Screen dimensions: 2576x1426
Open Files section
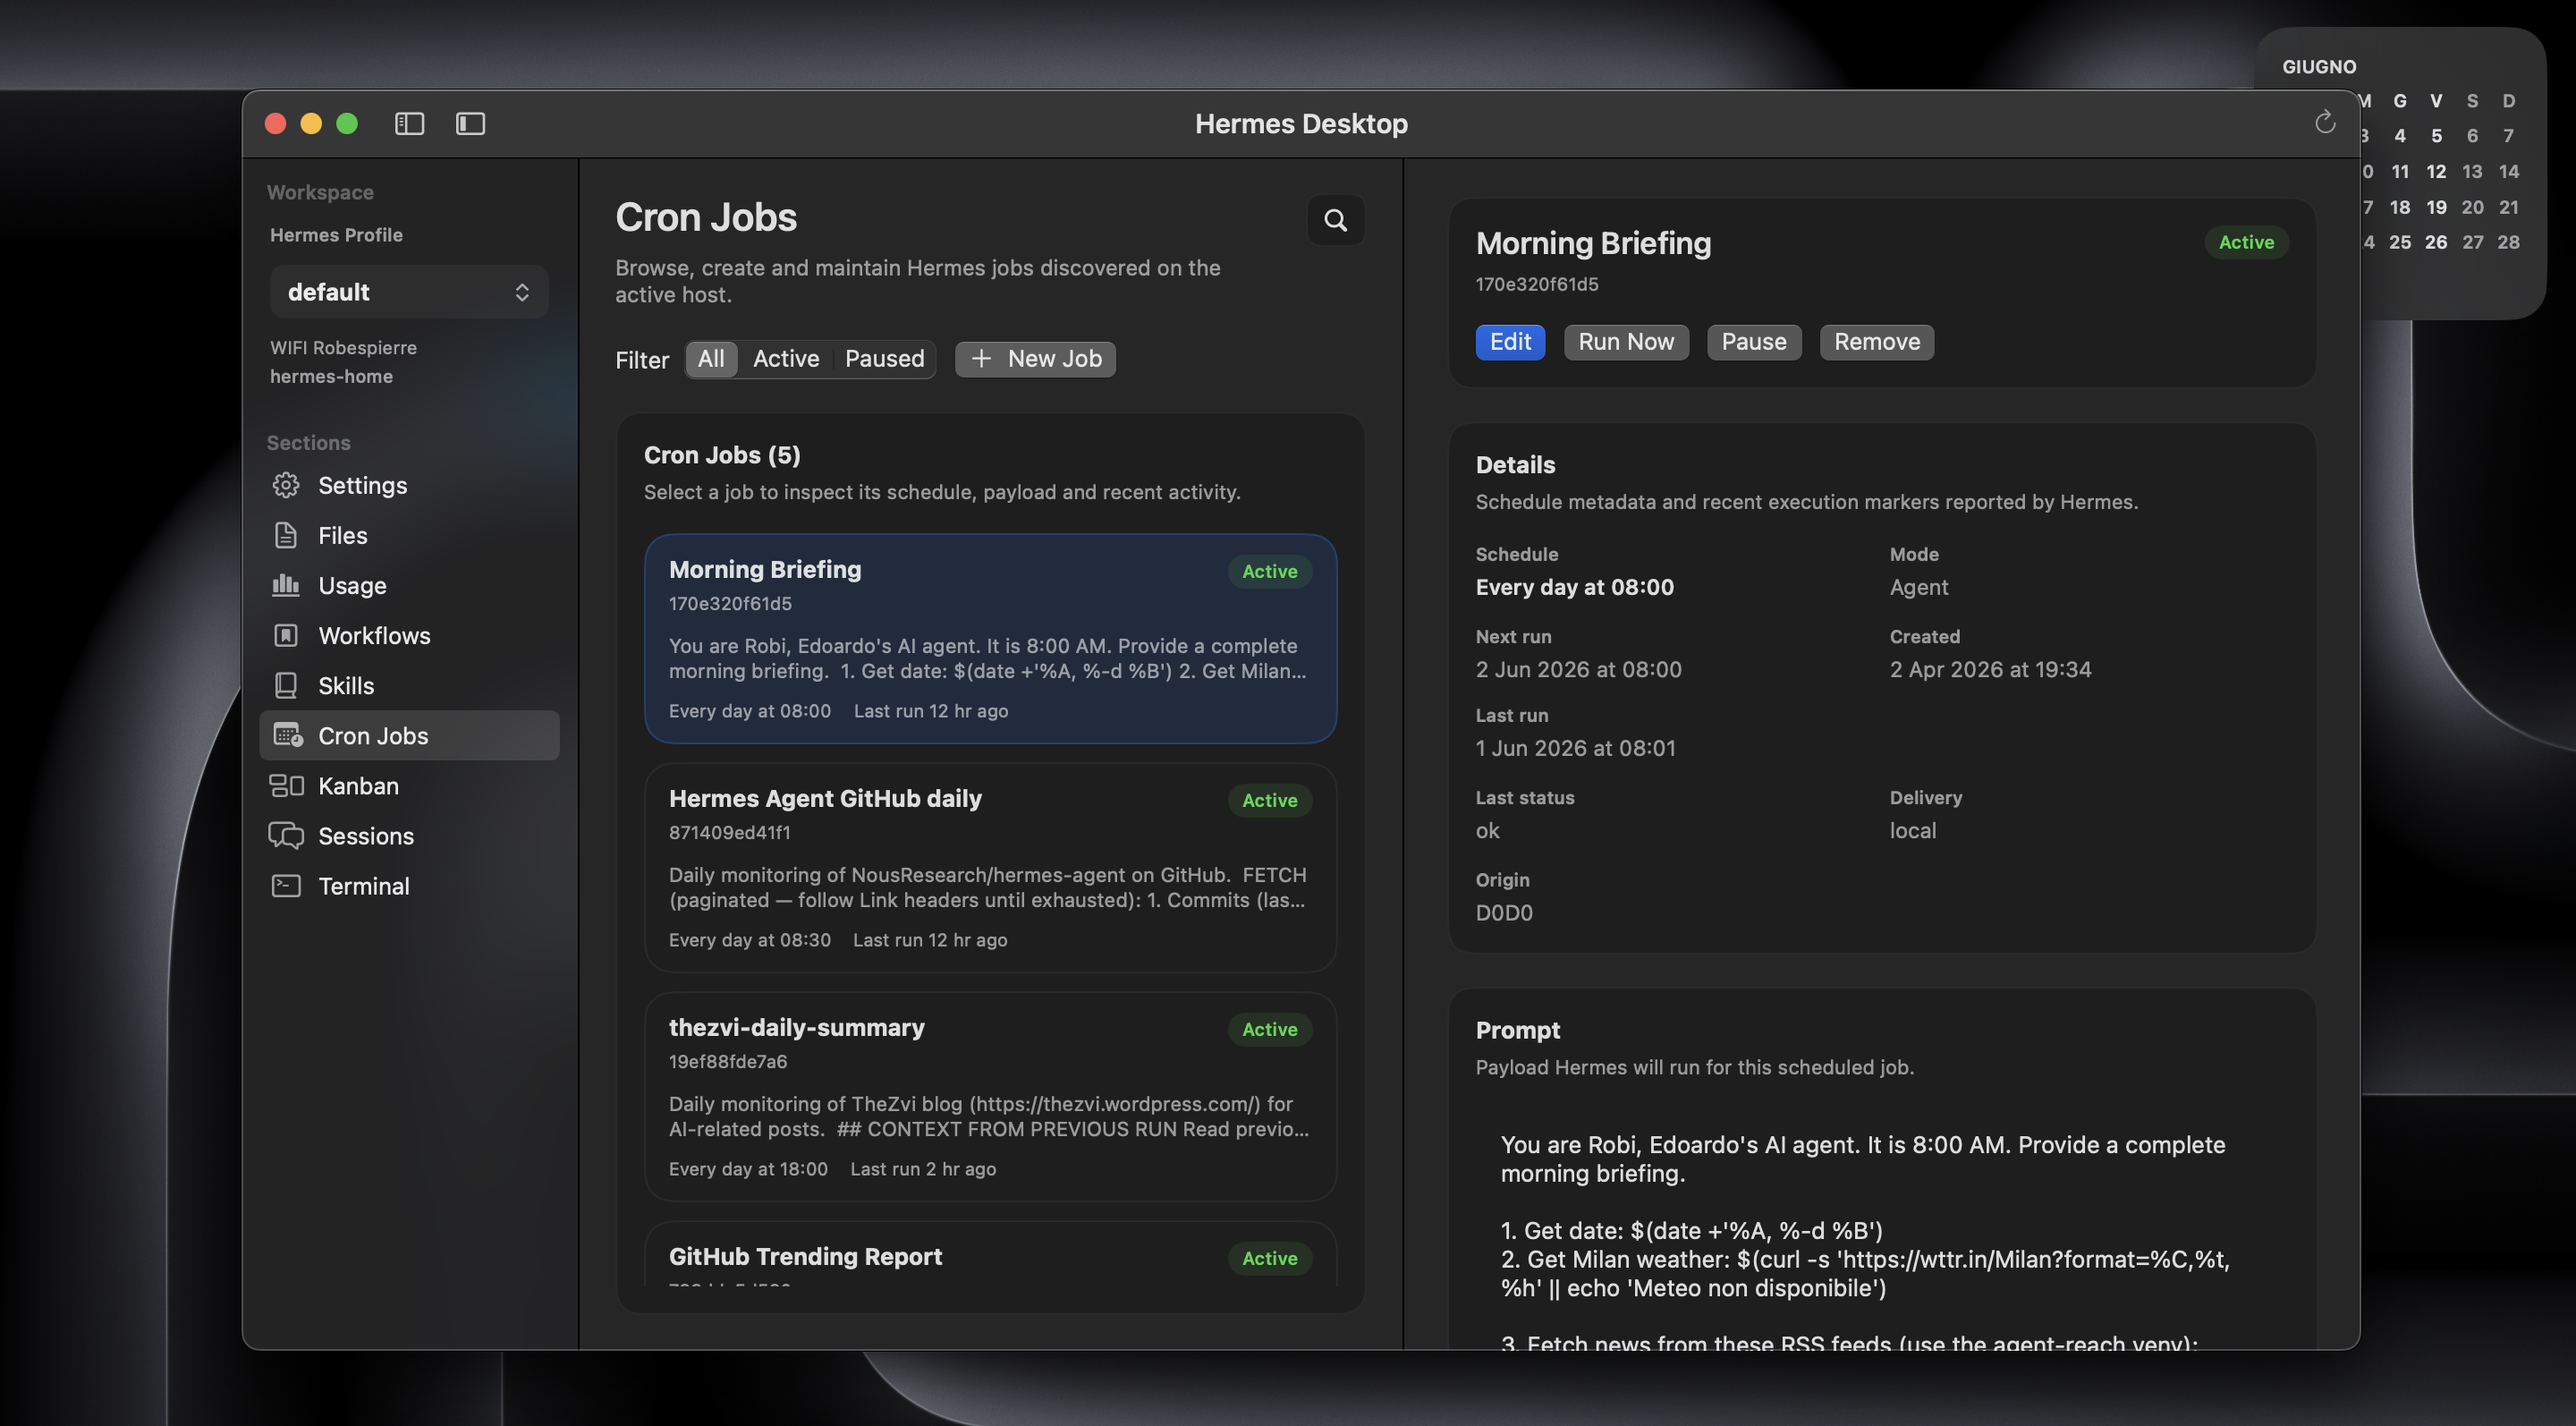tap(409, 535)
